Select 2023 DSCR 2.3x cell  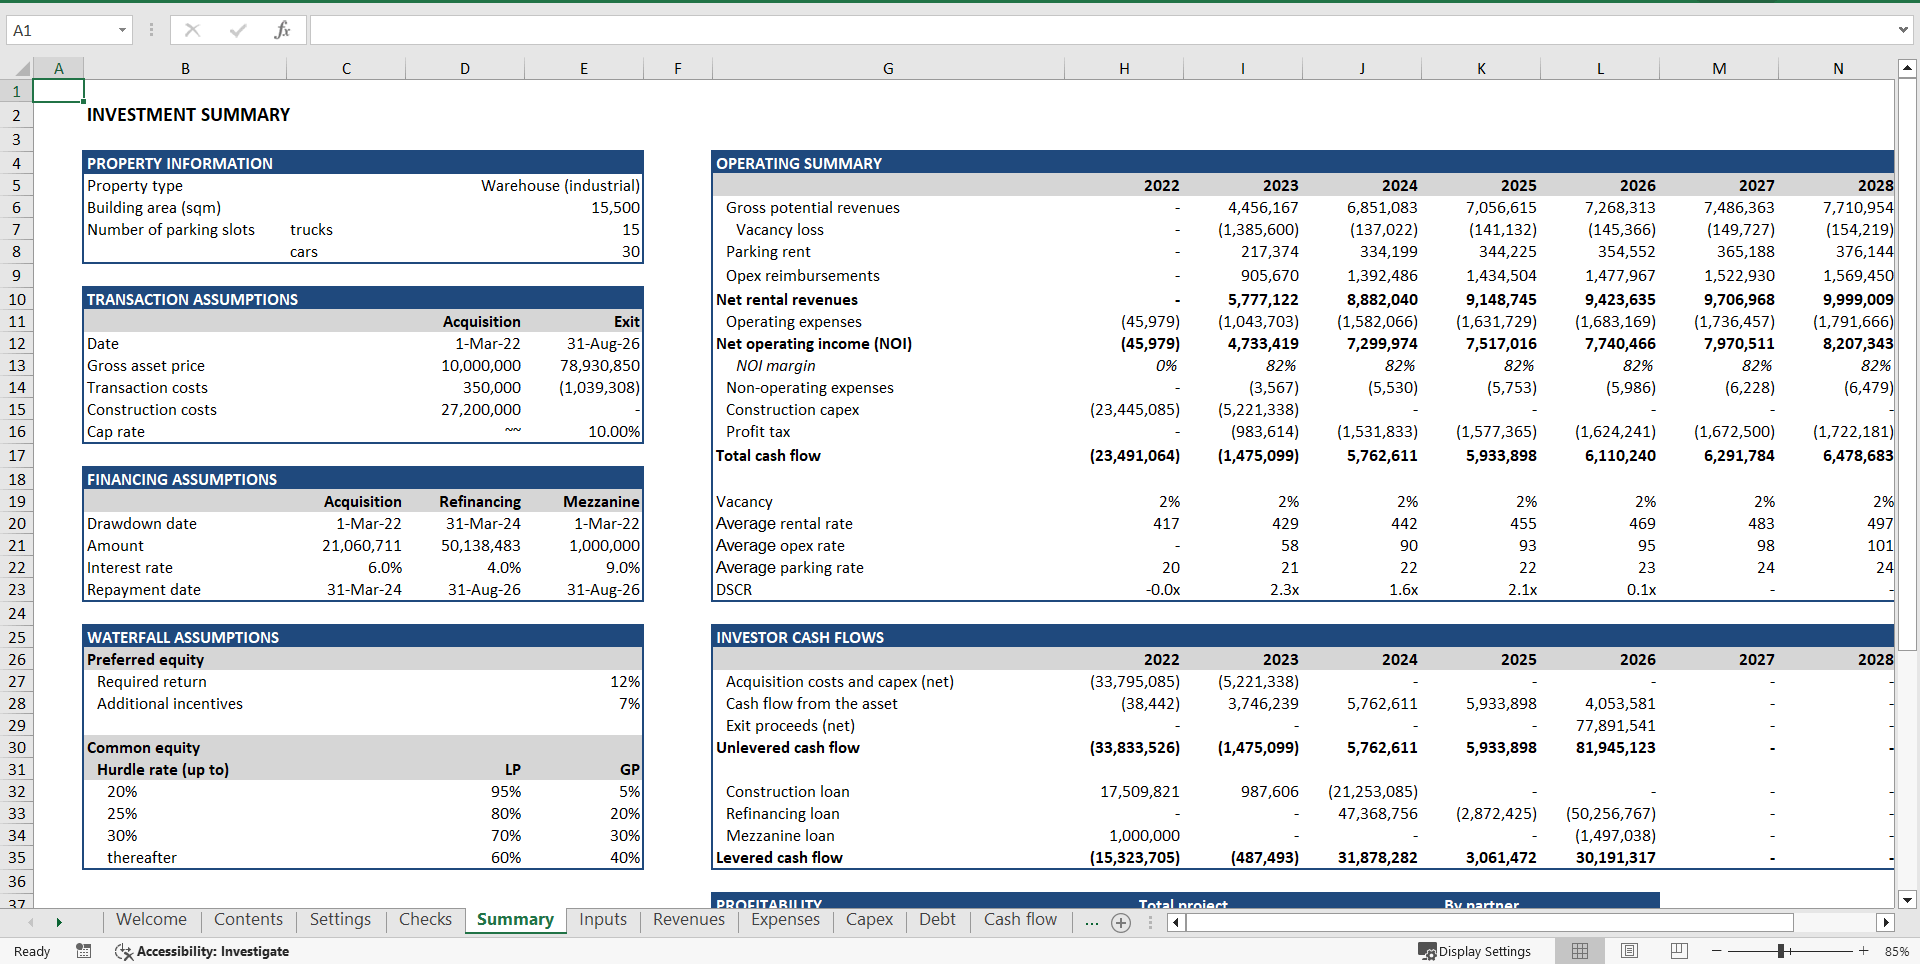click(1243, 590)
